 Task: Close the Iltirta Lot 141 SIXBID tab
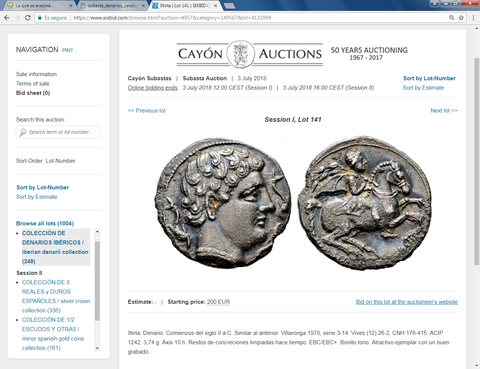click(216, 6)
